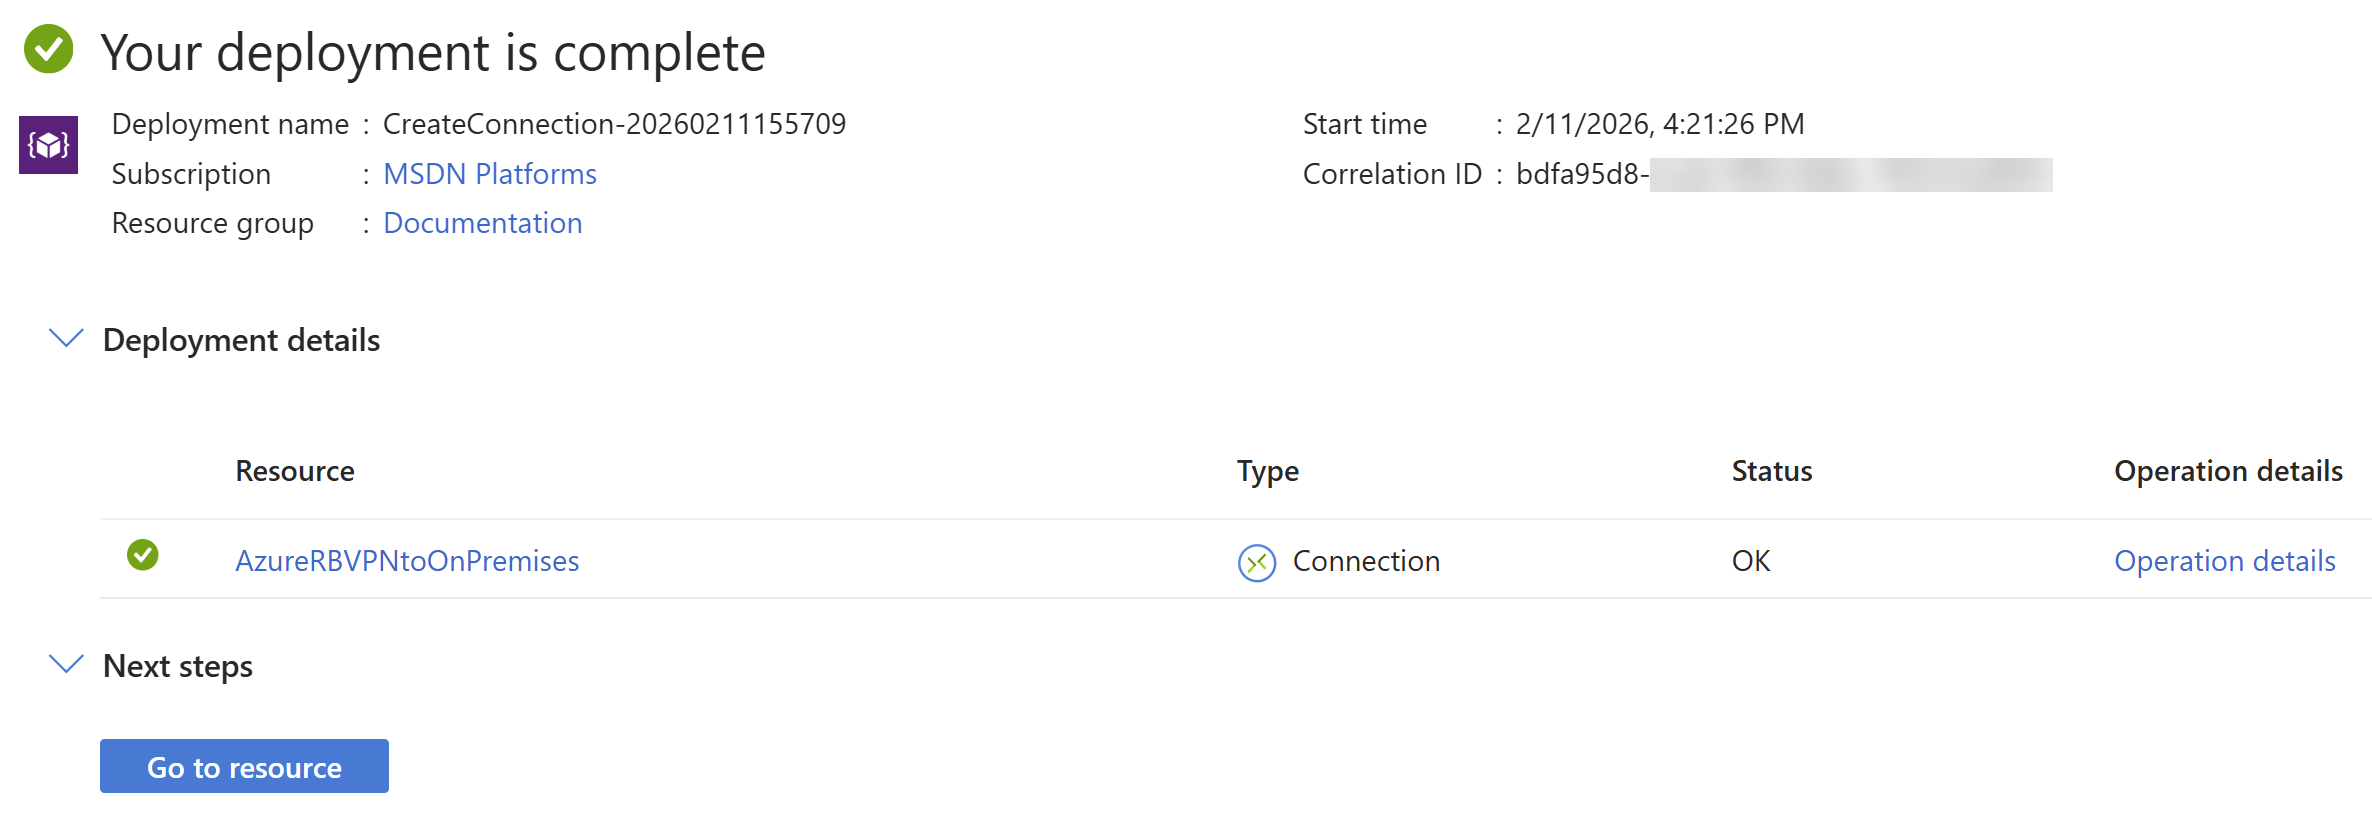Collapse the Next steps chevron
Viewport: 2372px width, 816px height.
pos(66,665)
